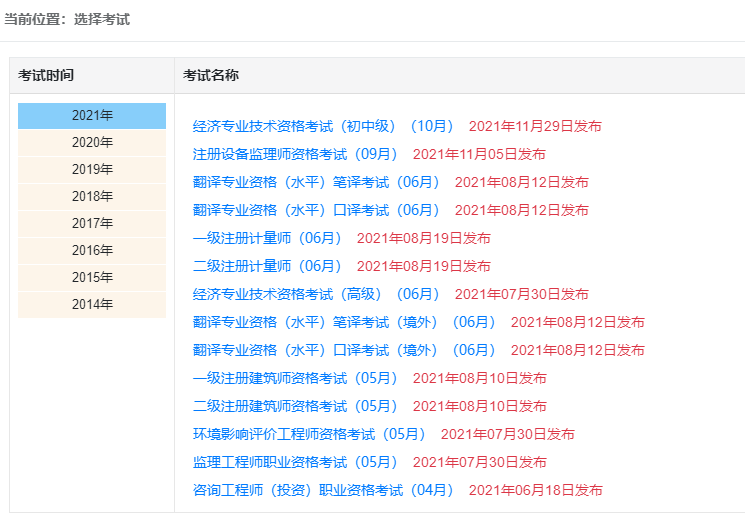Select 翻译专业资格（水平）口译考试（06月） link

(x=316, y=210)
